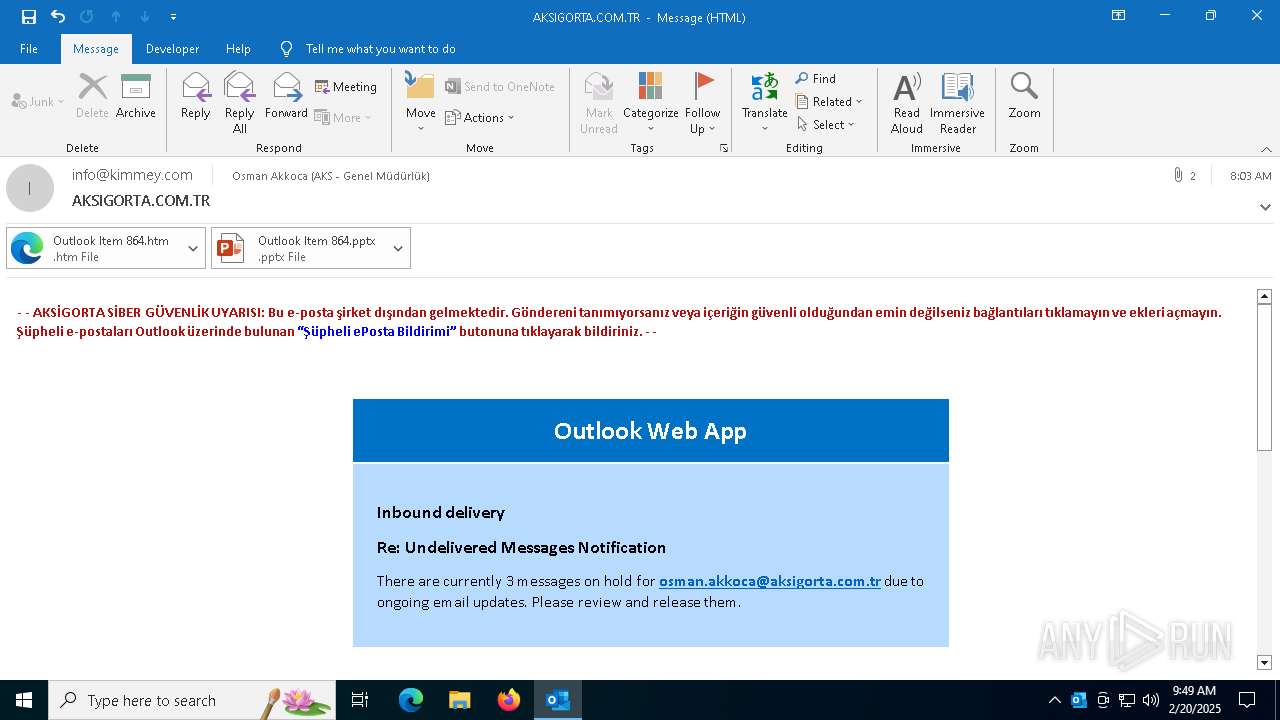Click the osman.akkoca@aksigorta.com.tr link
1280x720 pixels.
tap(770, 581)
